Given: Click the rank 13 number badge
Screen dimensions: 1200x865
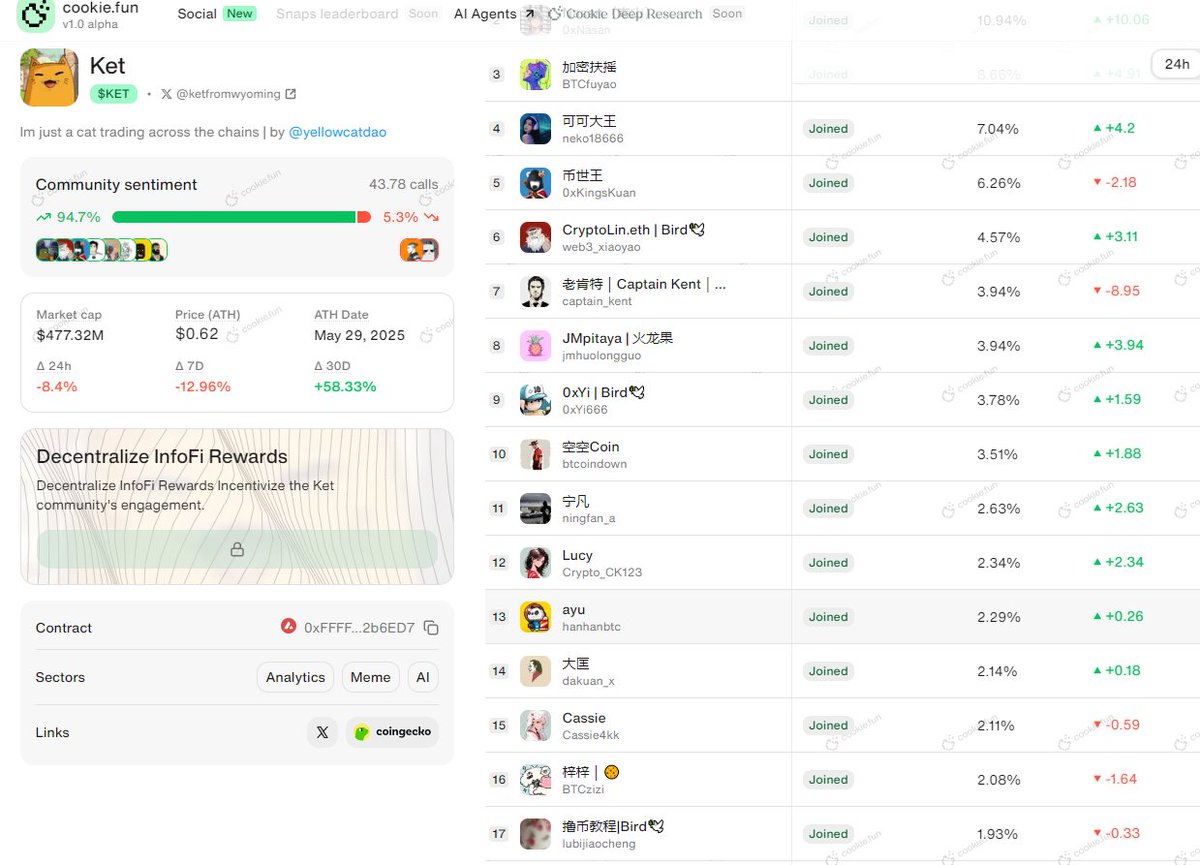Looking at the screenshot, I should pos(498,617).
